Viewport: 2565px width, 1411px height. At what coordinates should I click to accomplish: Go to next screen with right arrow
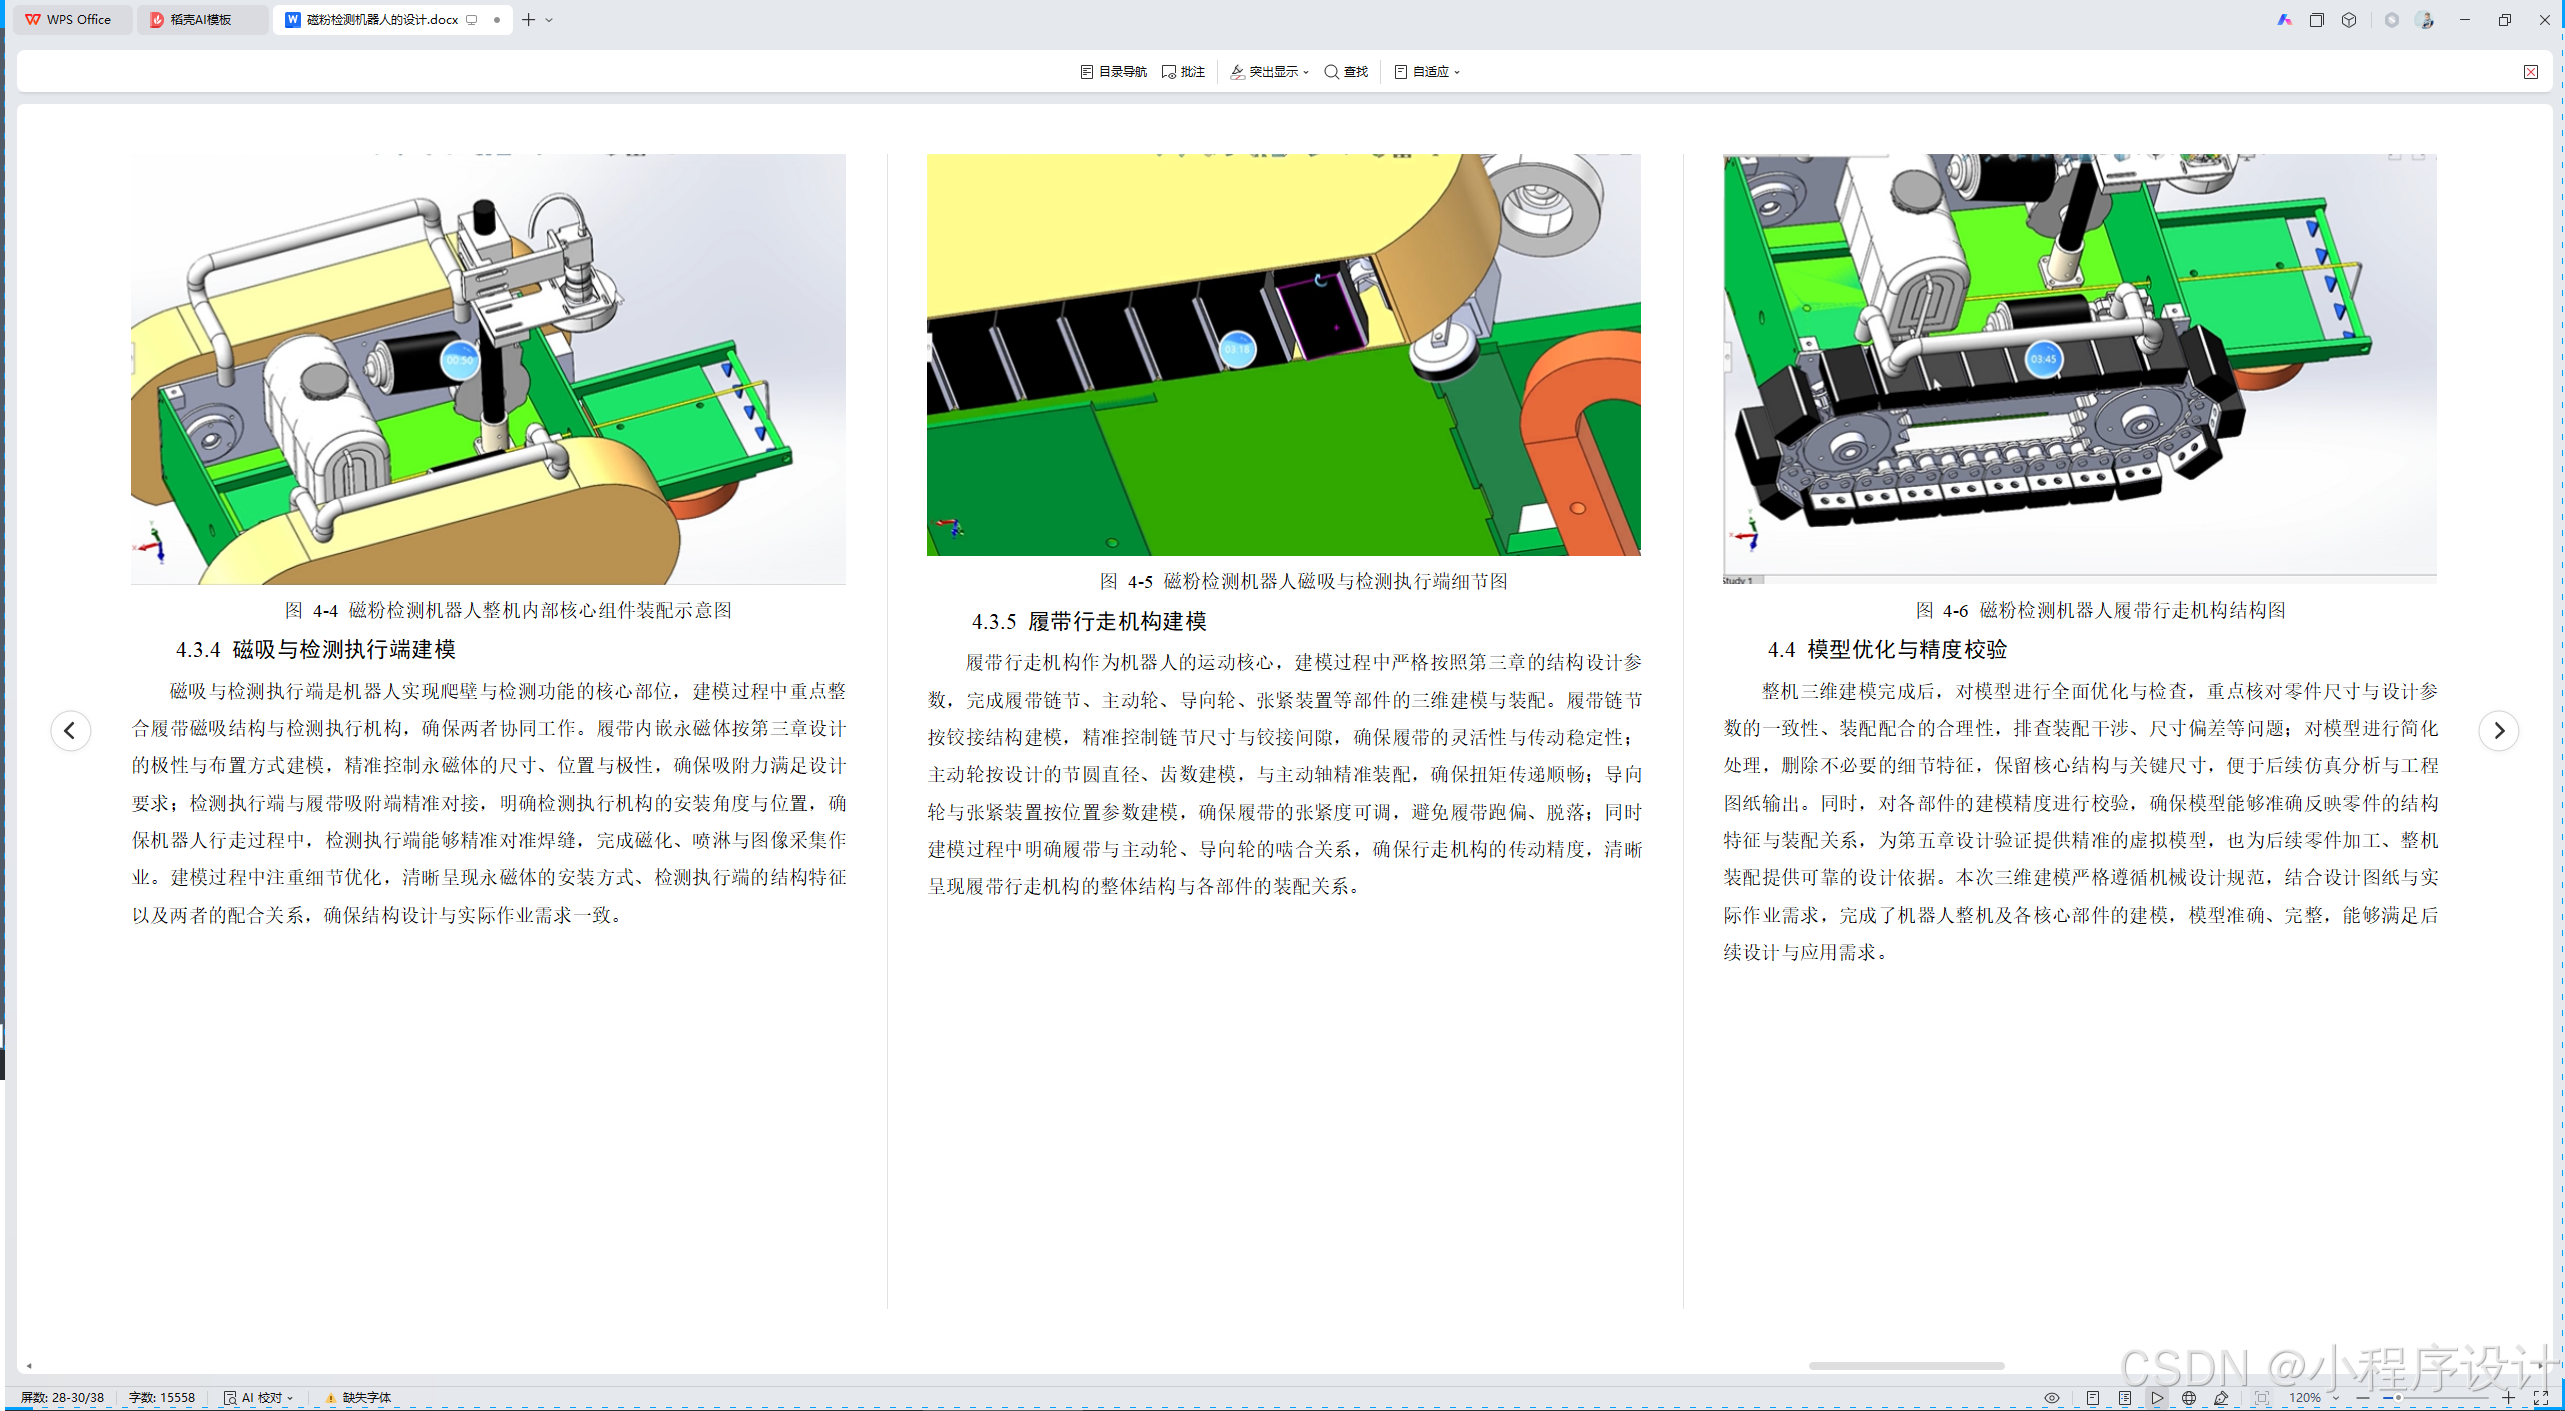click(2498, 731)
